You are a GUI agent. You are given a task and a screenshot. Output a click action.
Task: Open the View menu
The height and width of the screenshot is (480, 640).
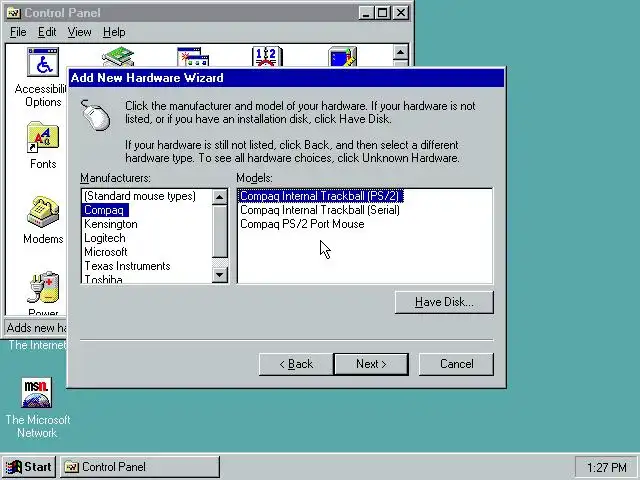(x=79, y=32)
